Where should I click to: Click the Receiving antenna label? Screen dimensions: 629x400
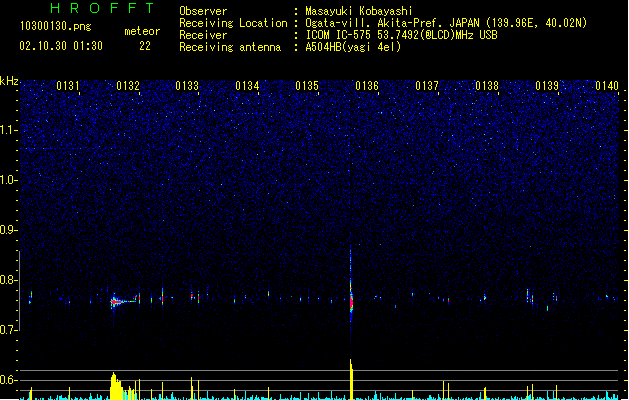point(230,47)
